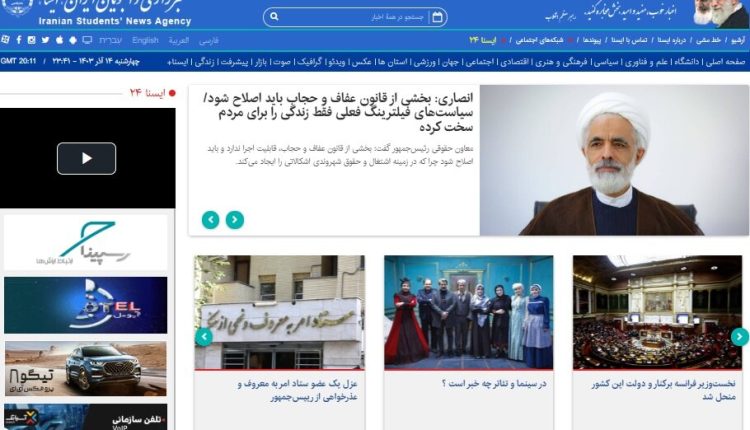Open صوت audio menu item
This screenshot has height=430, width=750.
click(x=282, y=62)
